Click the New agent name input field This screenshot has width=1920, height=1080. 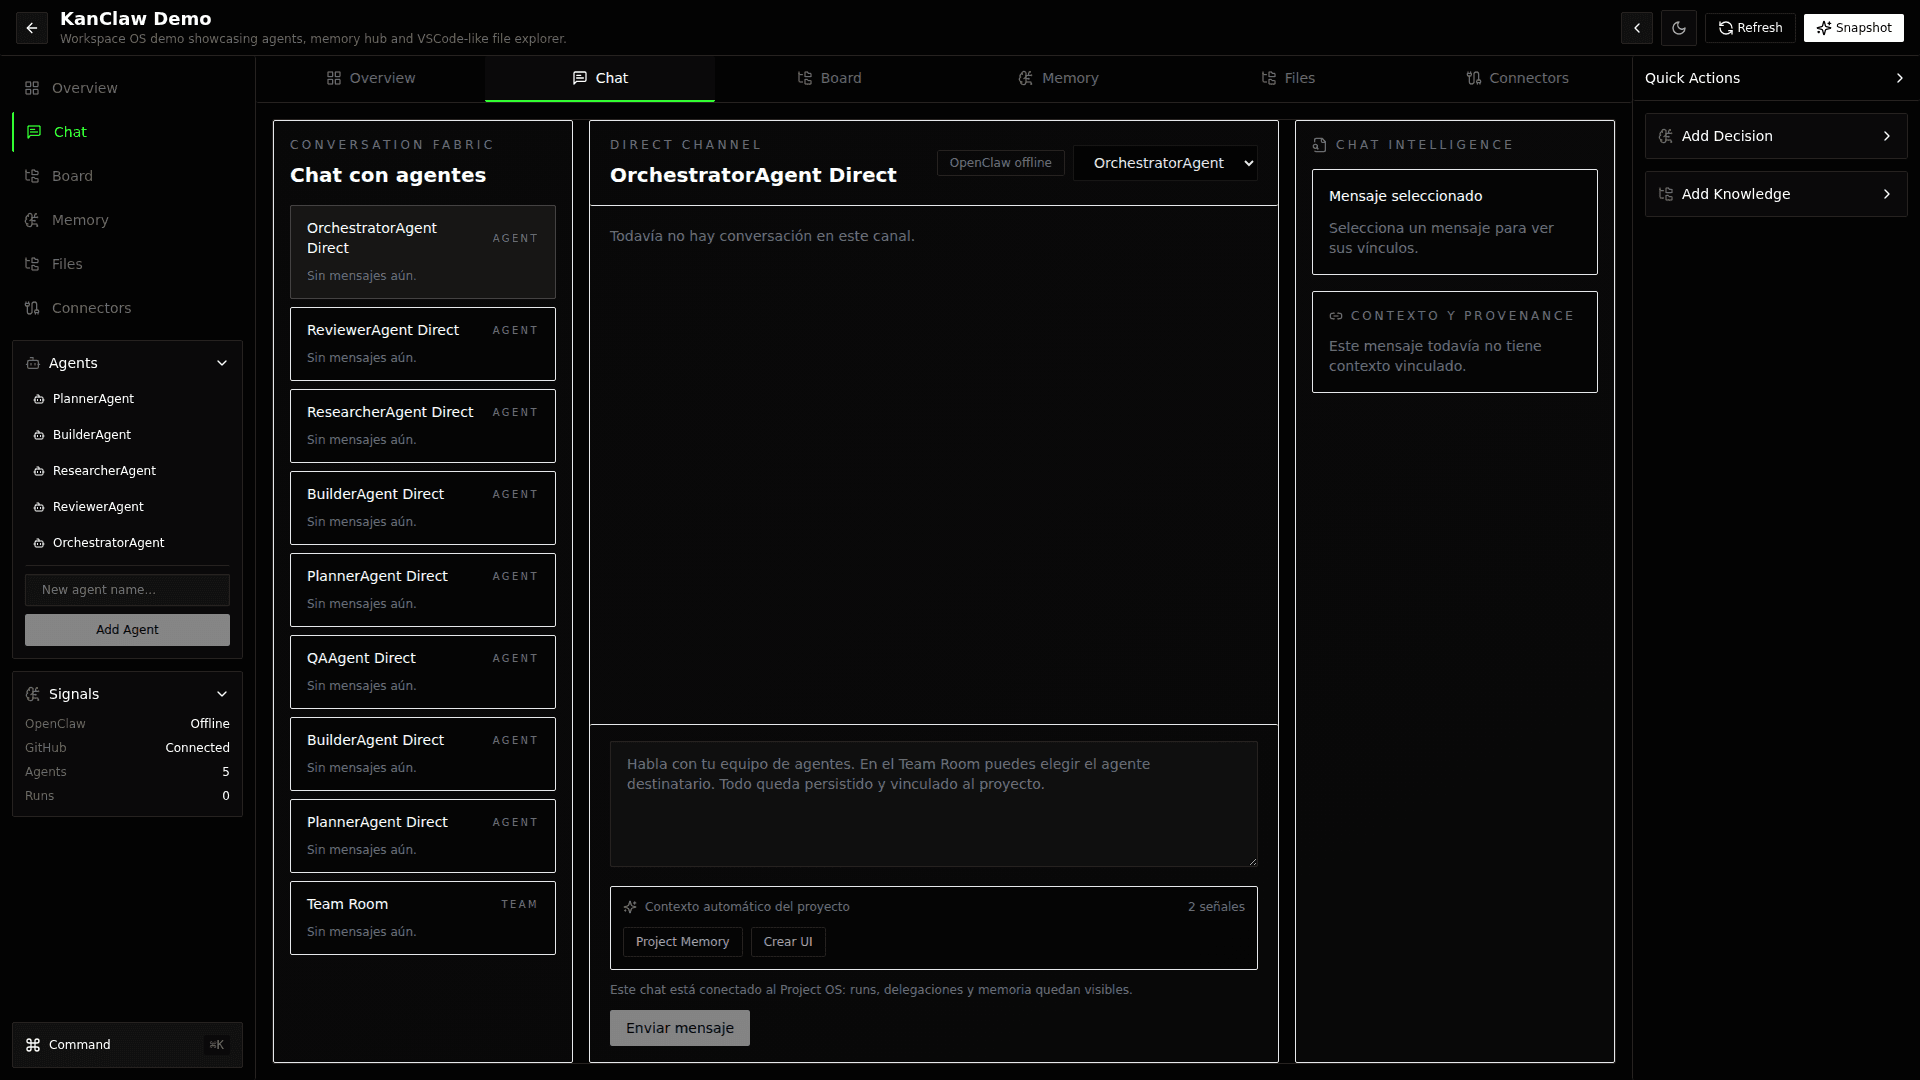pos(127,590)
